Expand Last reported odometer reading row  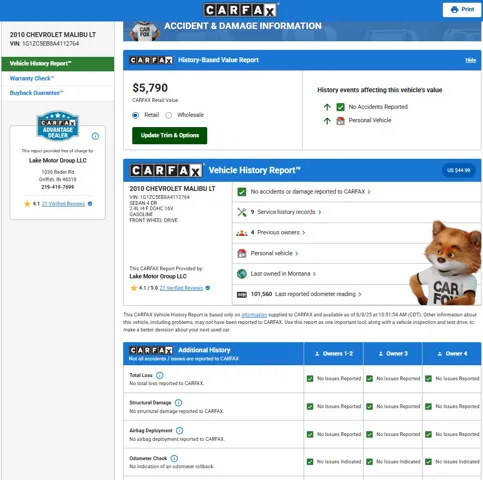pos(357,294)
